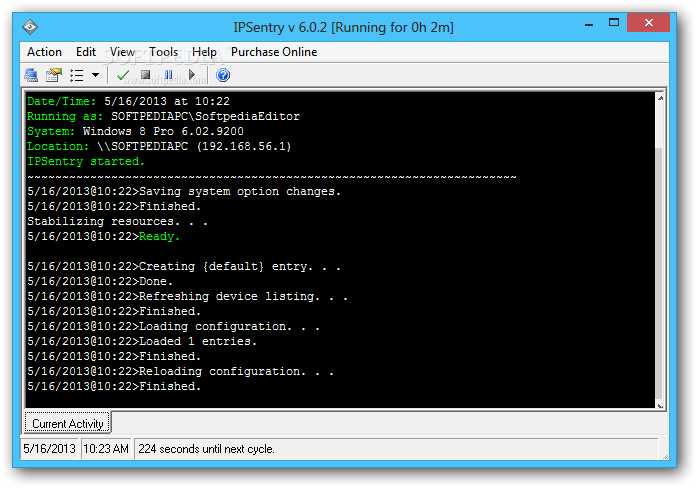This screenshot has height=488, width=697.
Task: Close the IPSentry window
Action: pyautogui.click(x=649, y=23)
